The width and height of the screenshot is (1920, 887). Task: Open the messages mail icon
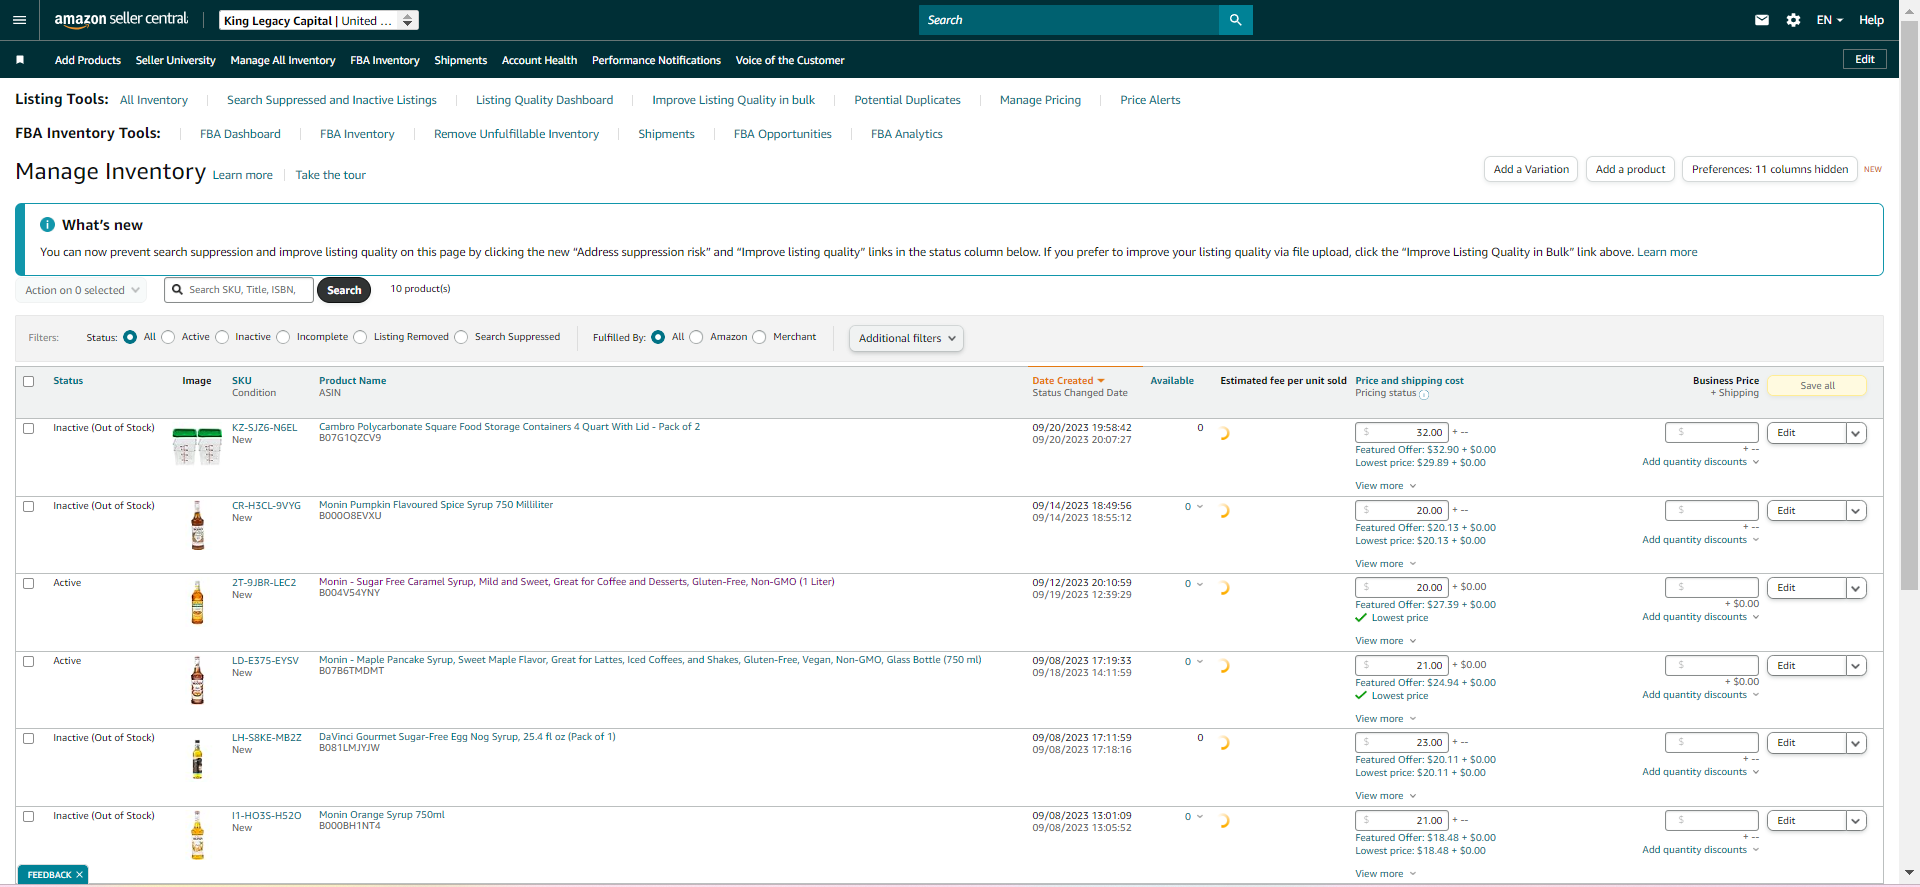click(1762, 20)
